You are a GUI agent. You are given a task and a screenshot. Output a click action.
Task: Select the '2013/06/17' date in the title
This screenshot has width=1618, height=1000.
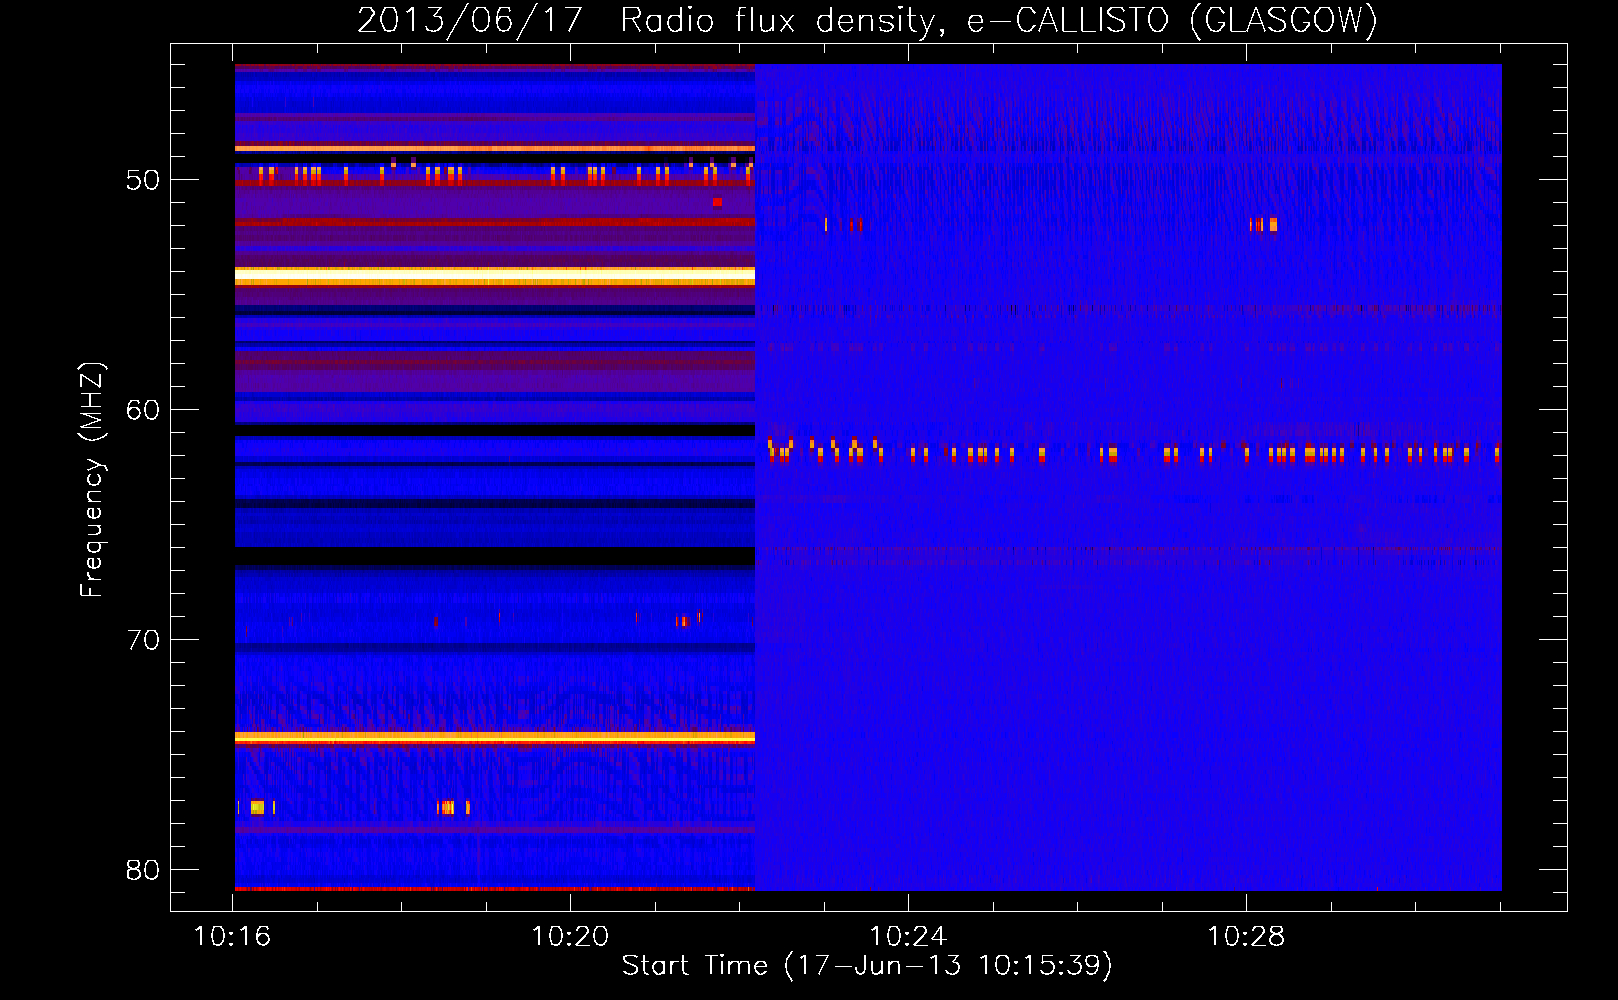[x=469, y=20]
